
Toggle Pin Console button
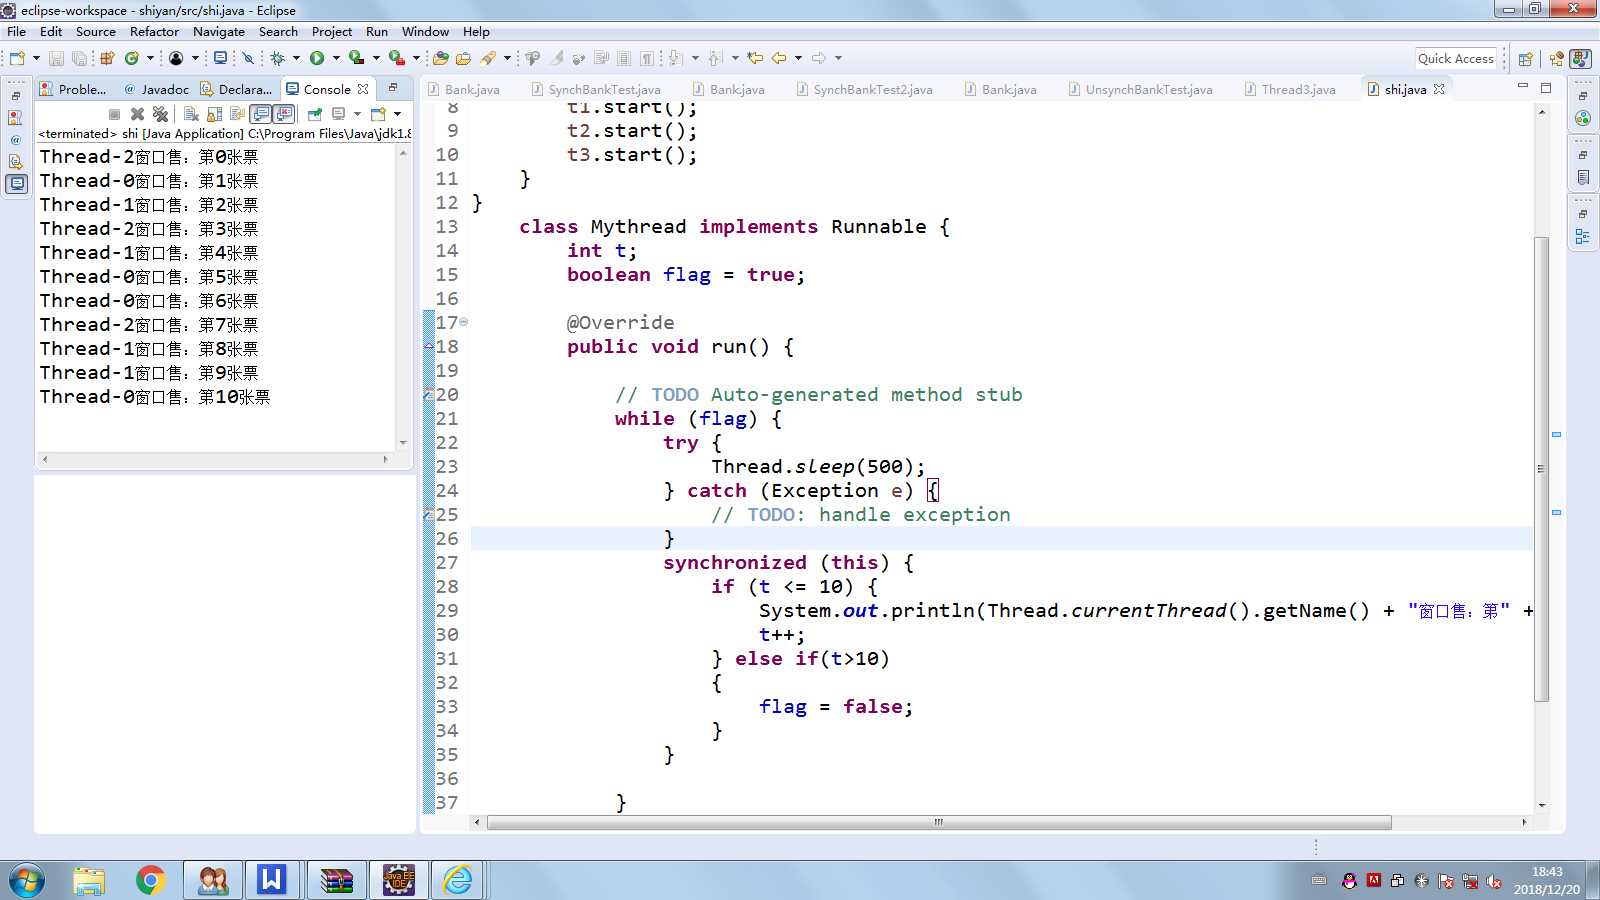[x=314, y=114]
